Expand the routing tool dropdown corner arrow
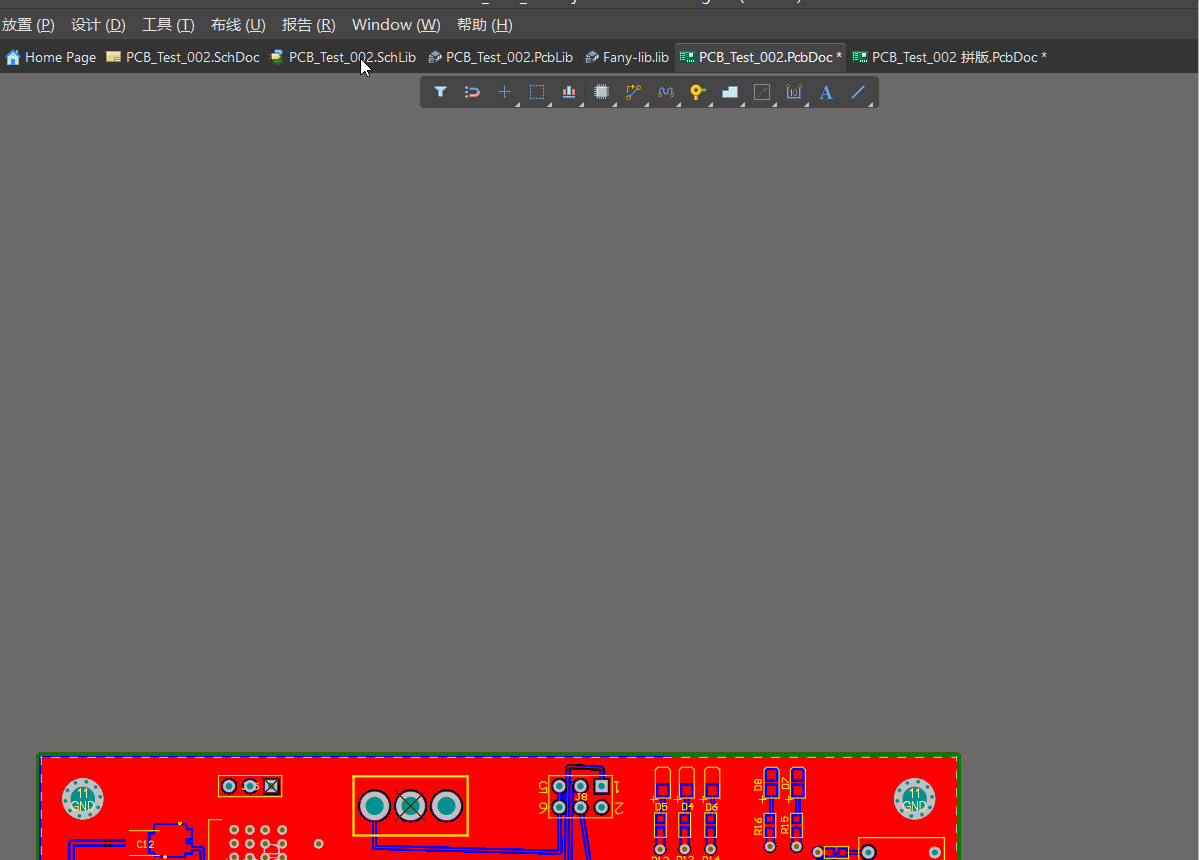The image size is (1199, 860). tap(645, 104)
